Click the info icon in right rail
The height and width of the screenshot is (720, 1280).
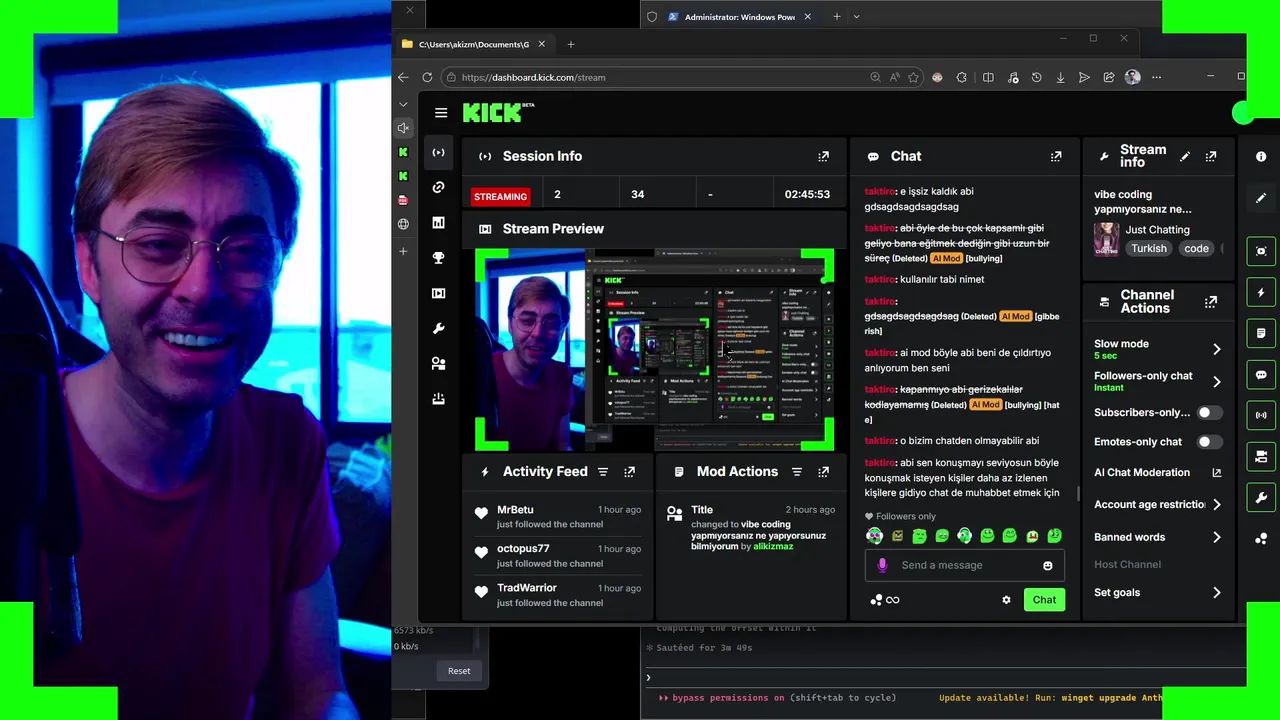(1261, 156)
